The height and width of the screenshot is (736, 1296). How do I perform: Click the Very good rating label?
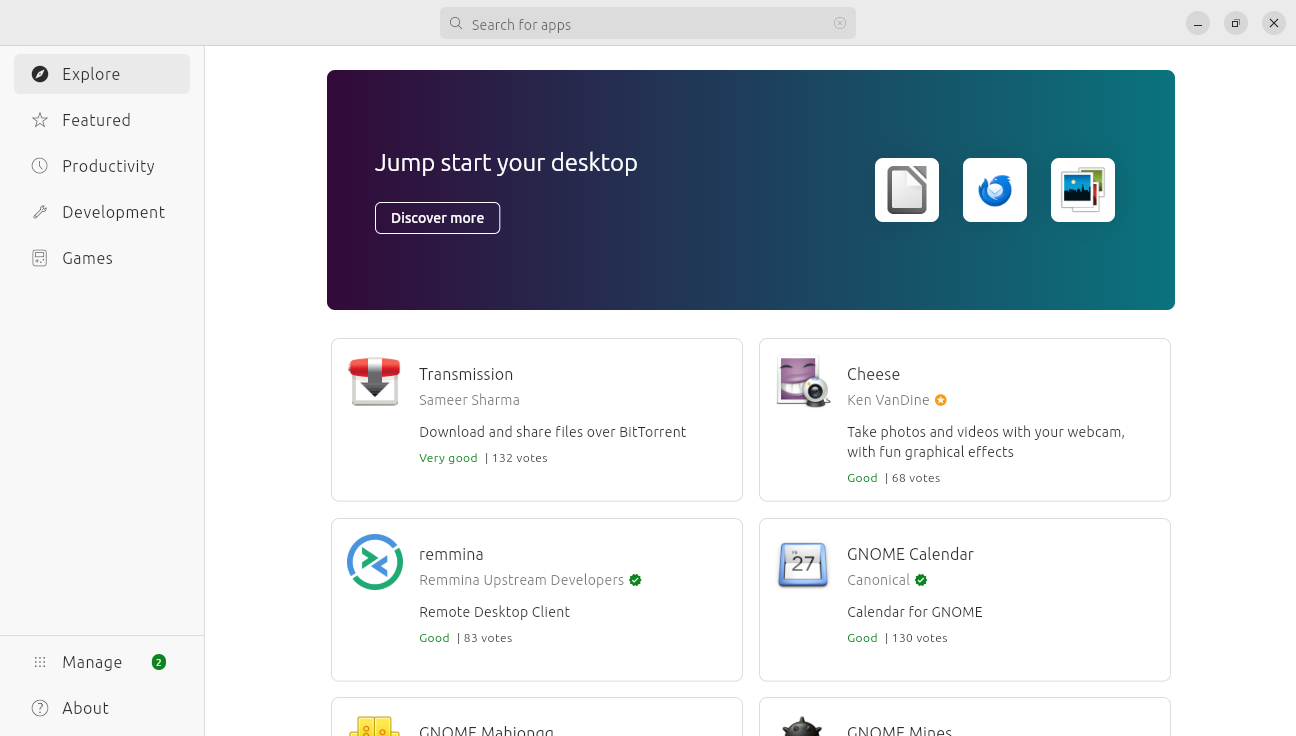coord(448,458)
